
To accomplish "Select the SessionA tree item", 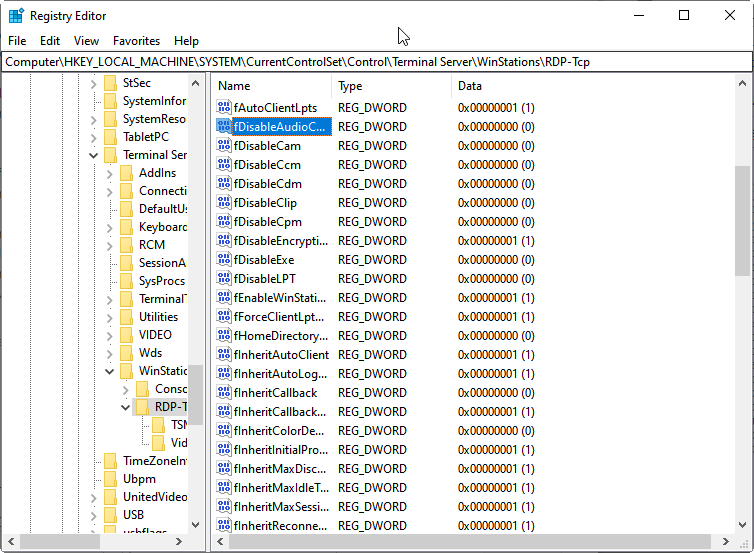I will pyautogui.click(x=163, y=263).
